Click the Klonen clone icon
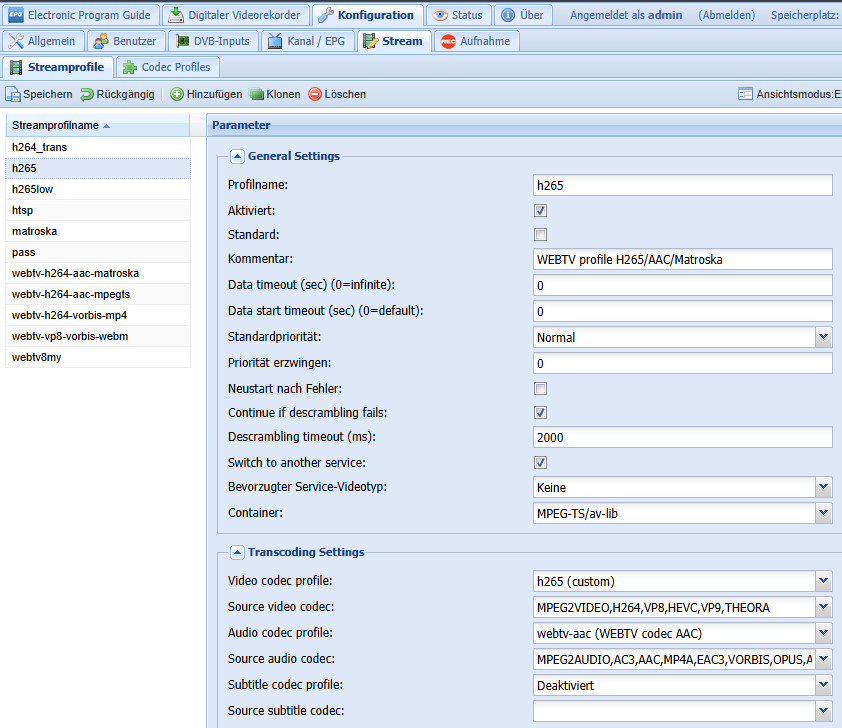Screen dimensions: 842x728 [x=256, y=94]
